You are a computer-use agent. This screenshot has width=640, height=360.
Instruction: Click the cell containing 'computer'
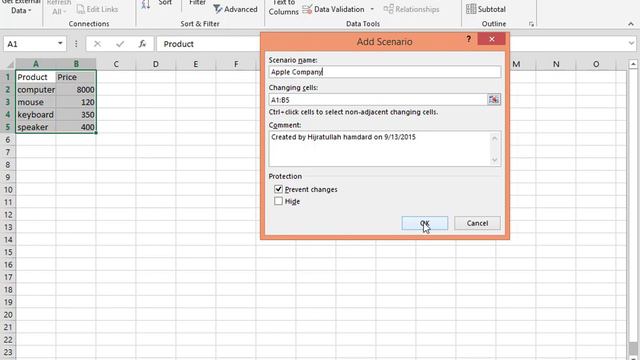(36, 89)
